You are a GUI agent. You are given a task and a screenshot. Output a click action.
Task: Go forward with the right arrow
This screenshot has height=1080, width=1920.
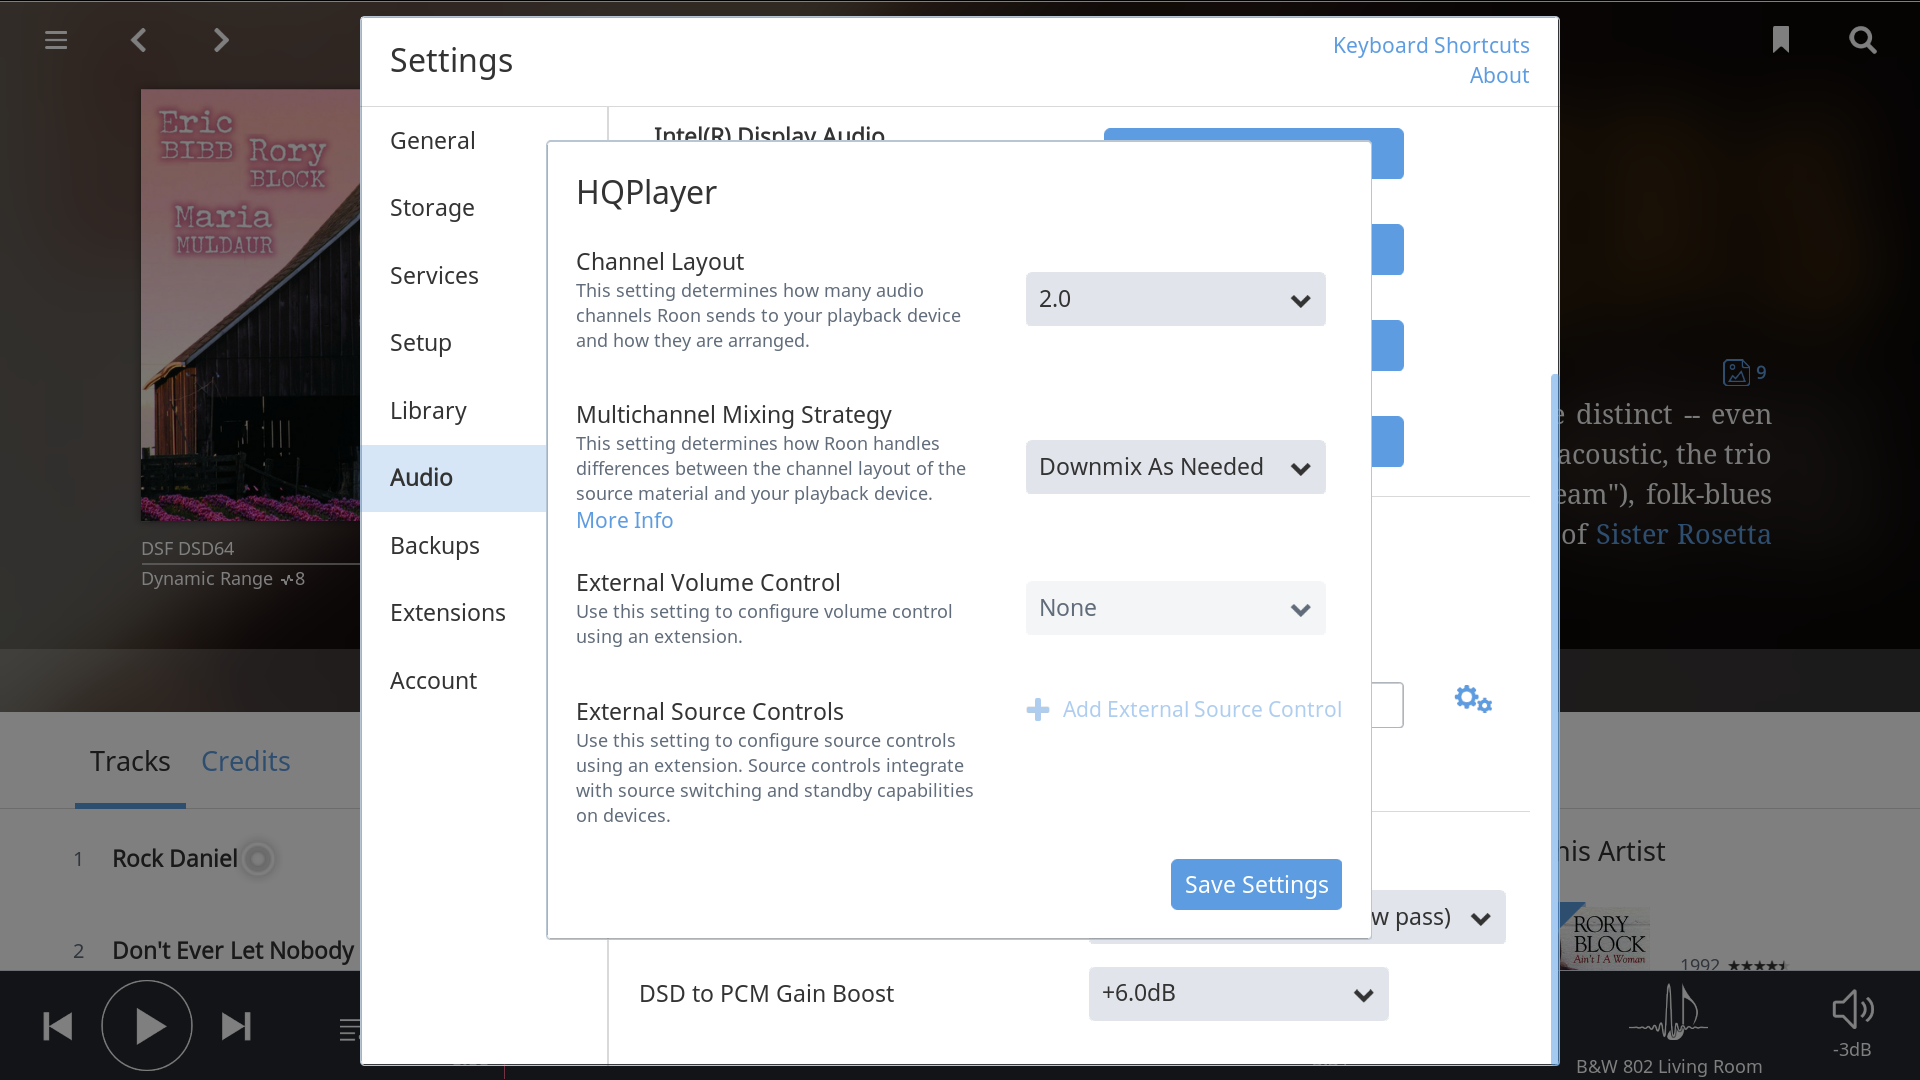[x=221, y=40]
